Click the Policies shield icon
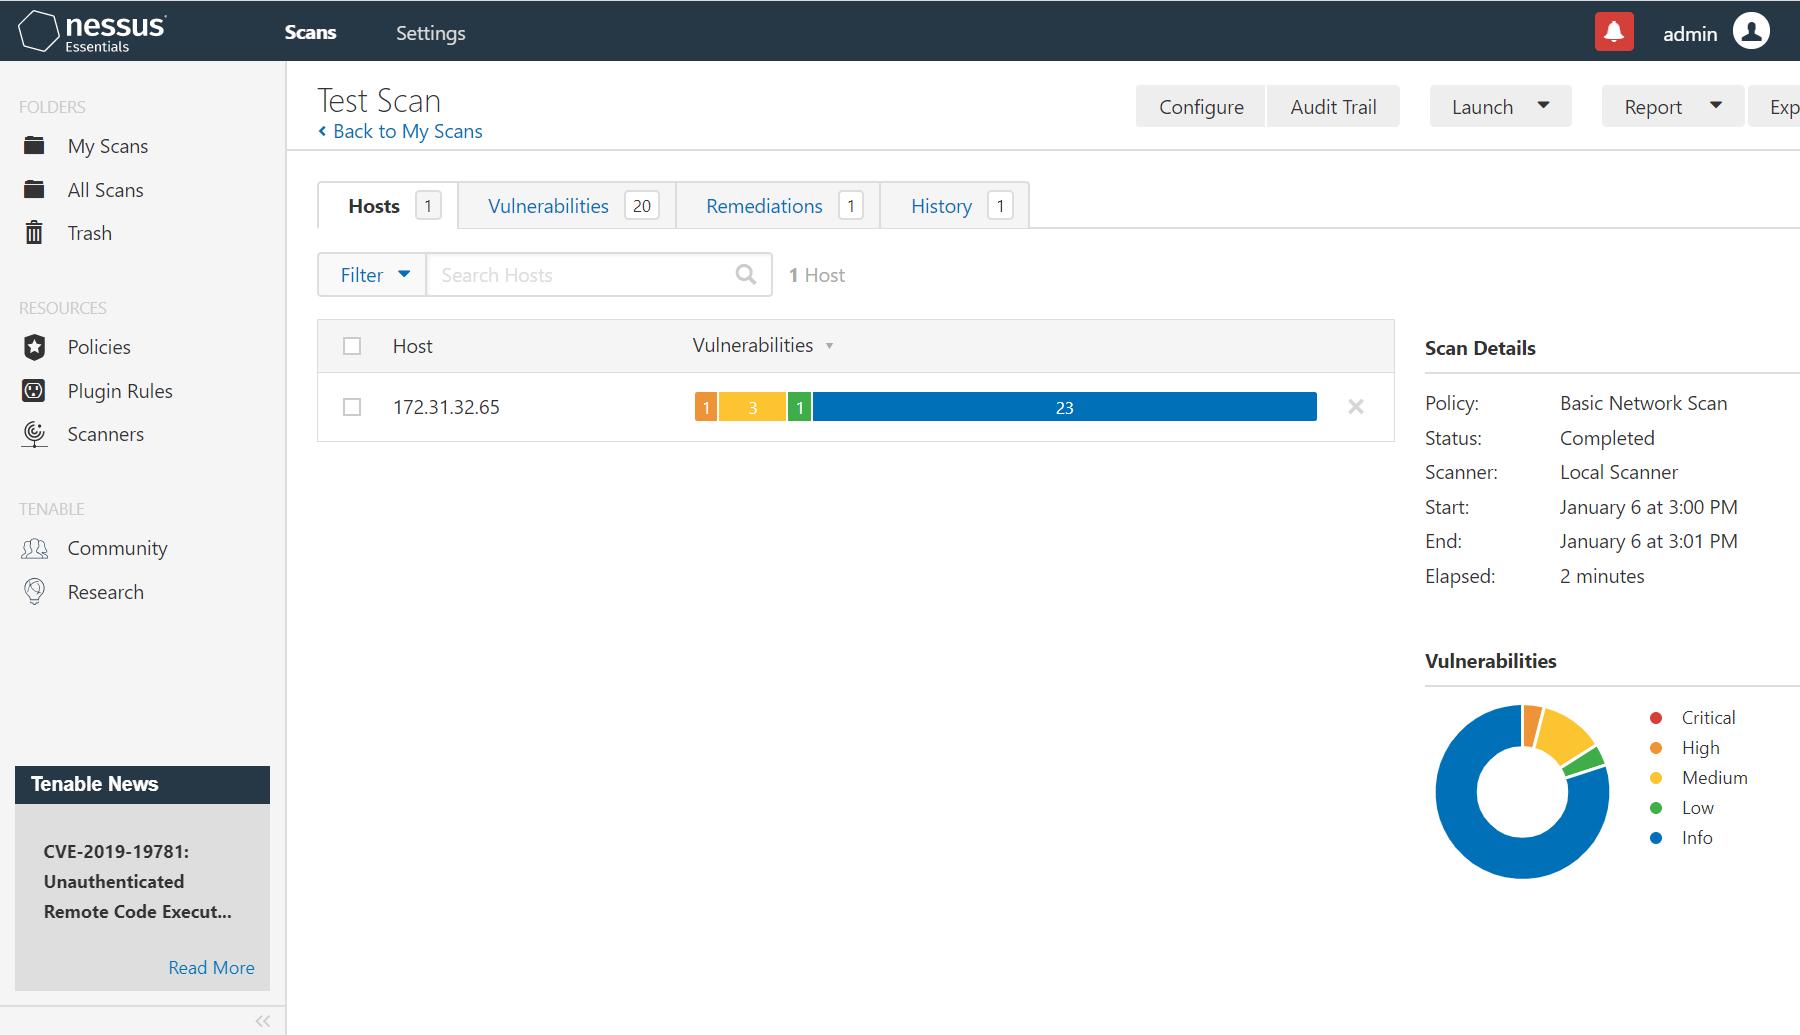This screenshot has height=1035, width=1800. 34,347
